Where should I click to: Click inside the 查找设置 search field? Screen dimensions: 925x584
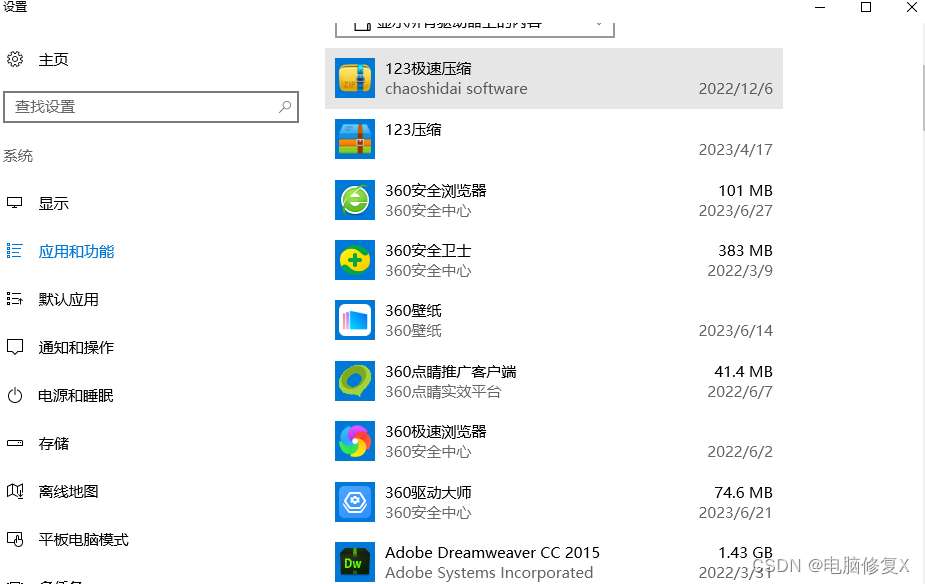151,107
